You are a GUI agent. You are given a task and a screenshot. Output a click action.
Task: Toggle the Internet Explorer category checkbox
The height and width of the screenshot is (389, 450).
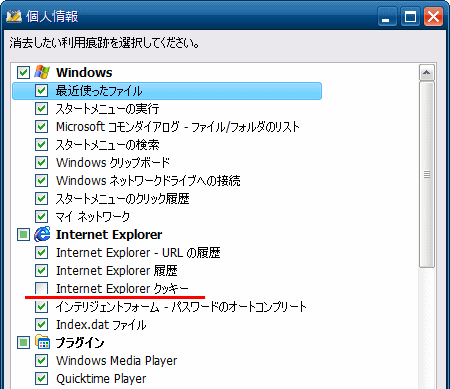click(x=23, y=235)
